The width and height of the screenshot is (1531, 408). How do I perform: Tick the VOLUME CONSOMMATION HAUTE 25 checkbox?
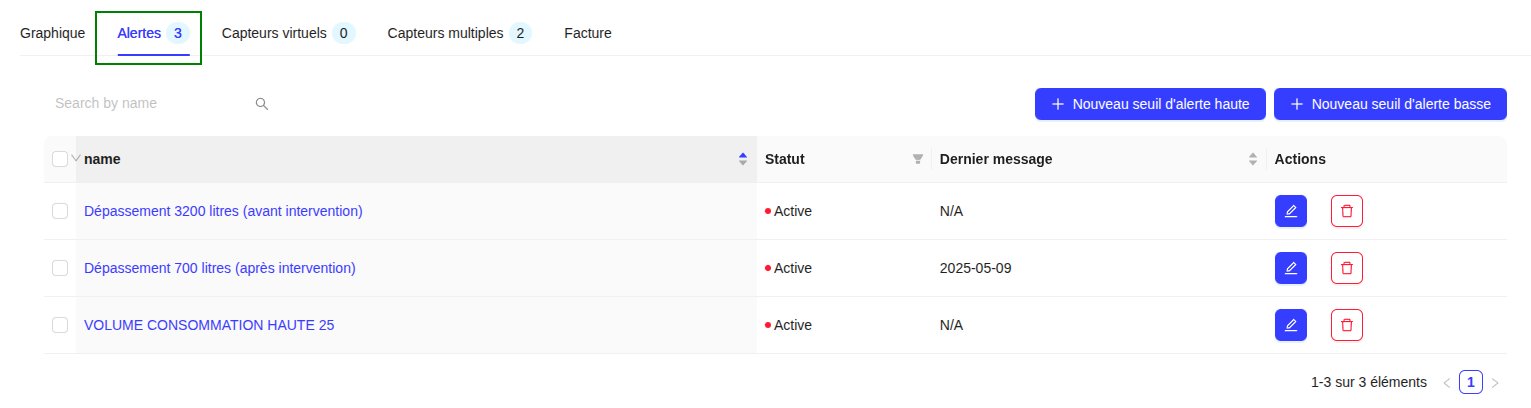point(60,325)
